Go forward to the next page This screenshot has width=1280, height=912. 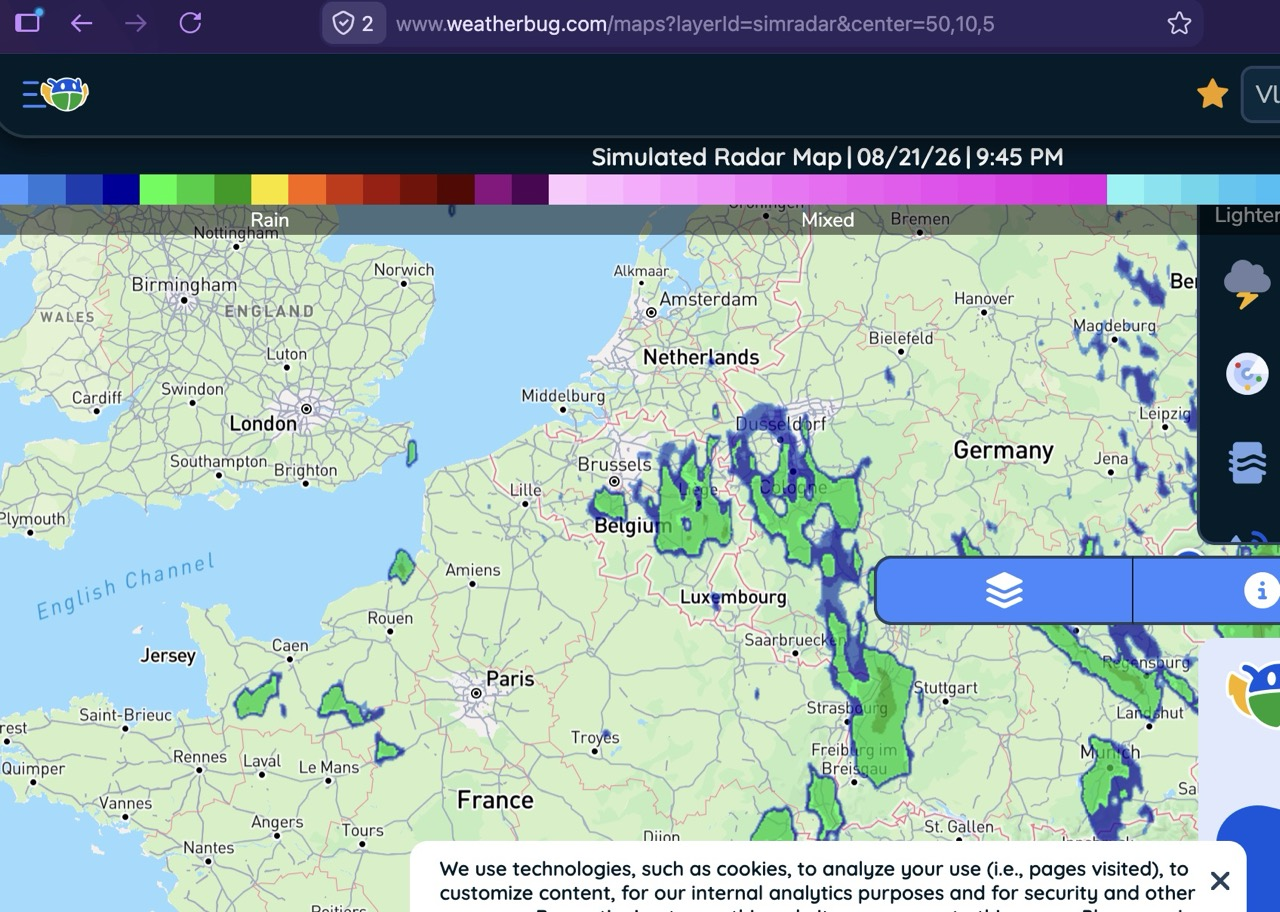click(136, 23)
